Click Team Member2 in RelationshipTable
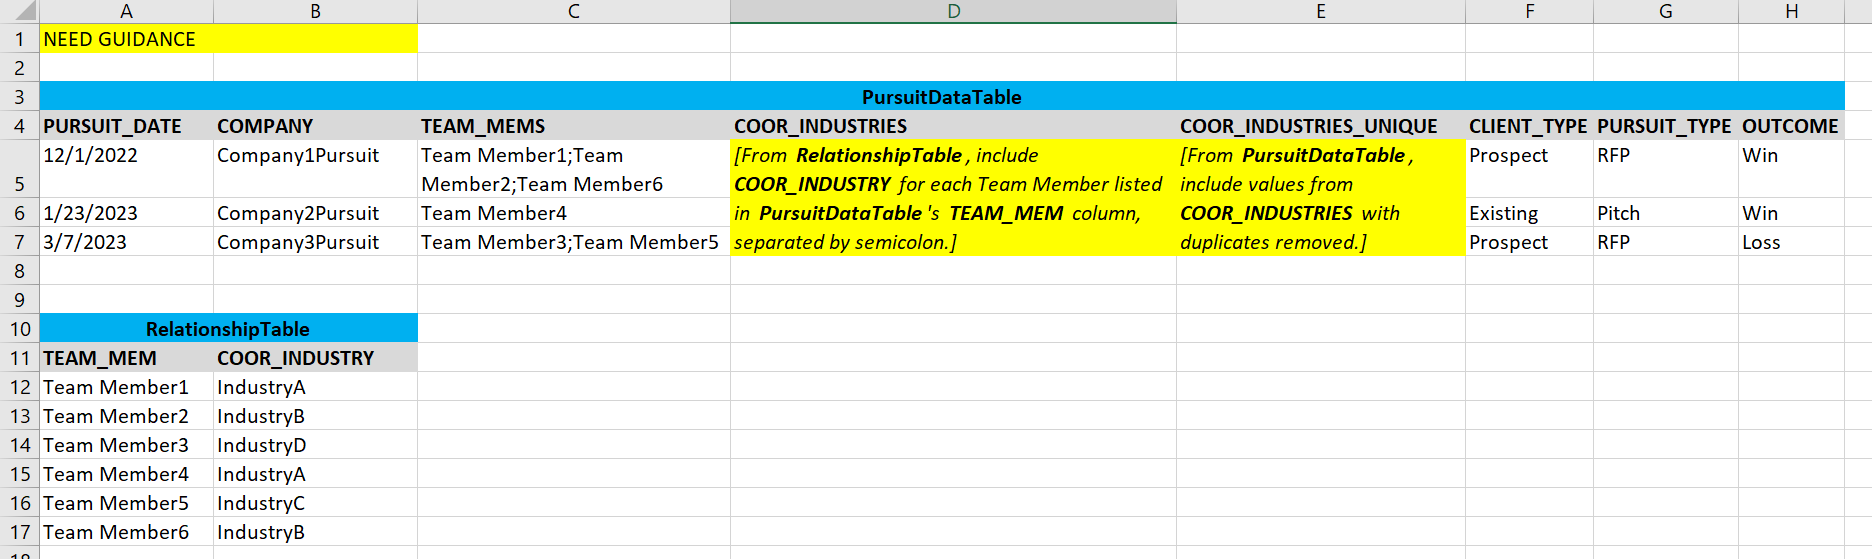This screenshot has width=1872, height=559. point(126,416)
